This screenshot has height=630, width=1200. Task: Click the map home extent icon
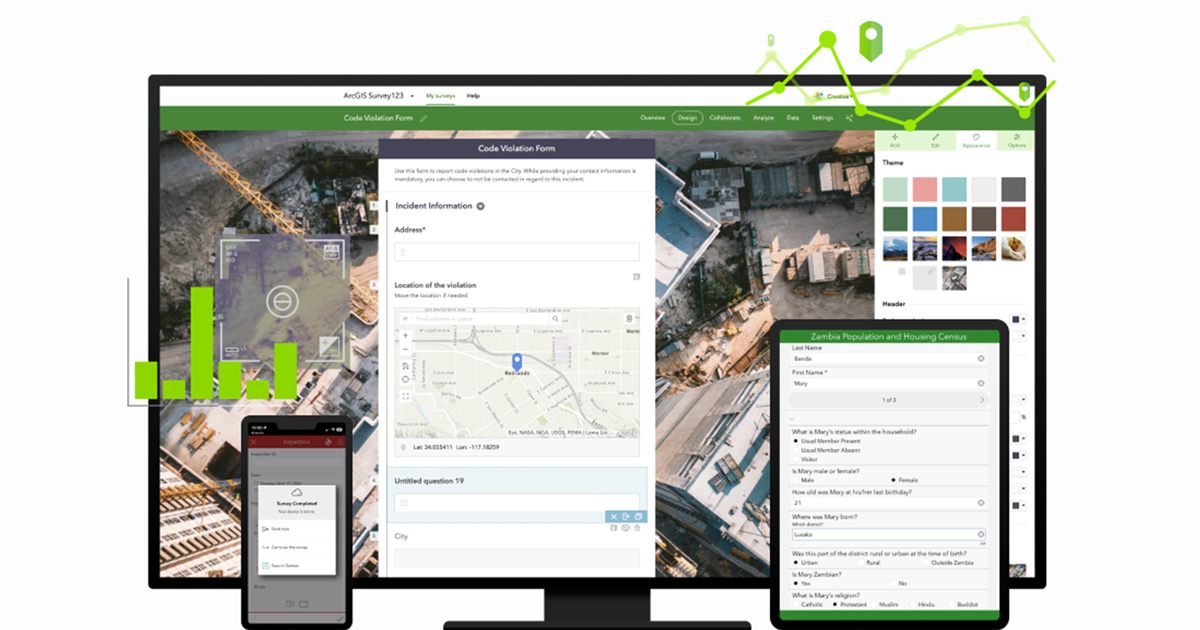coord(406,365)
